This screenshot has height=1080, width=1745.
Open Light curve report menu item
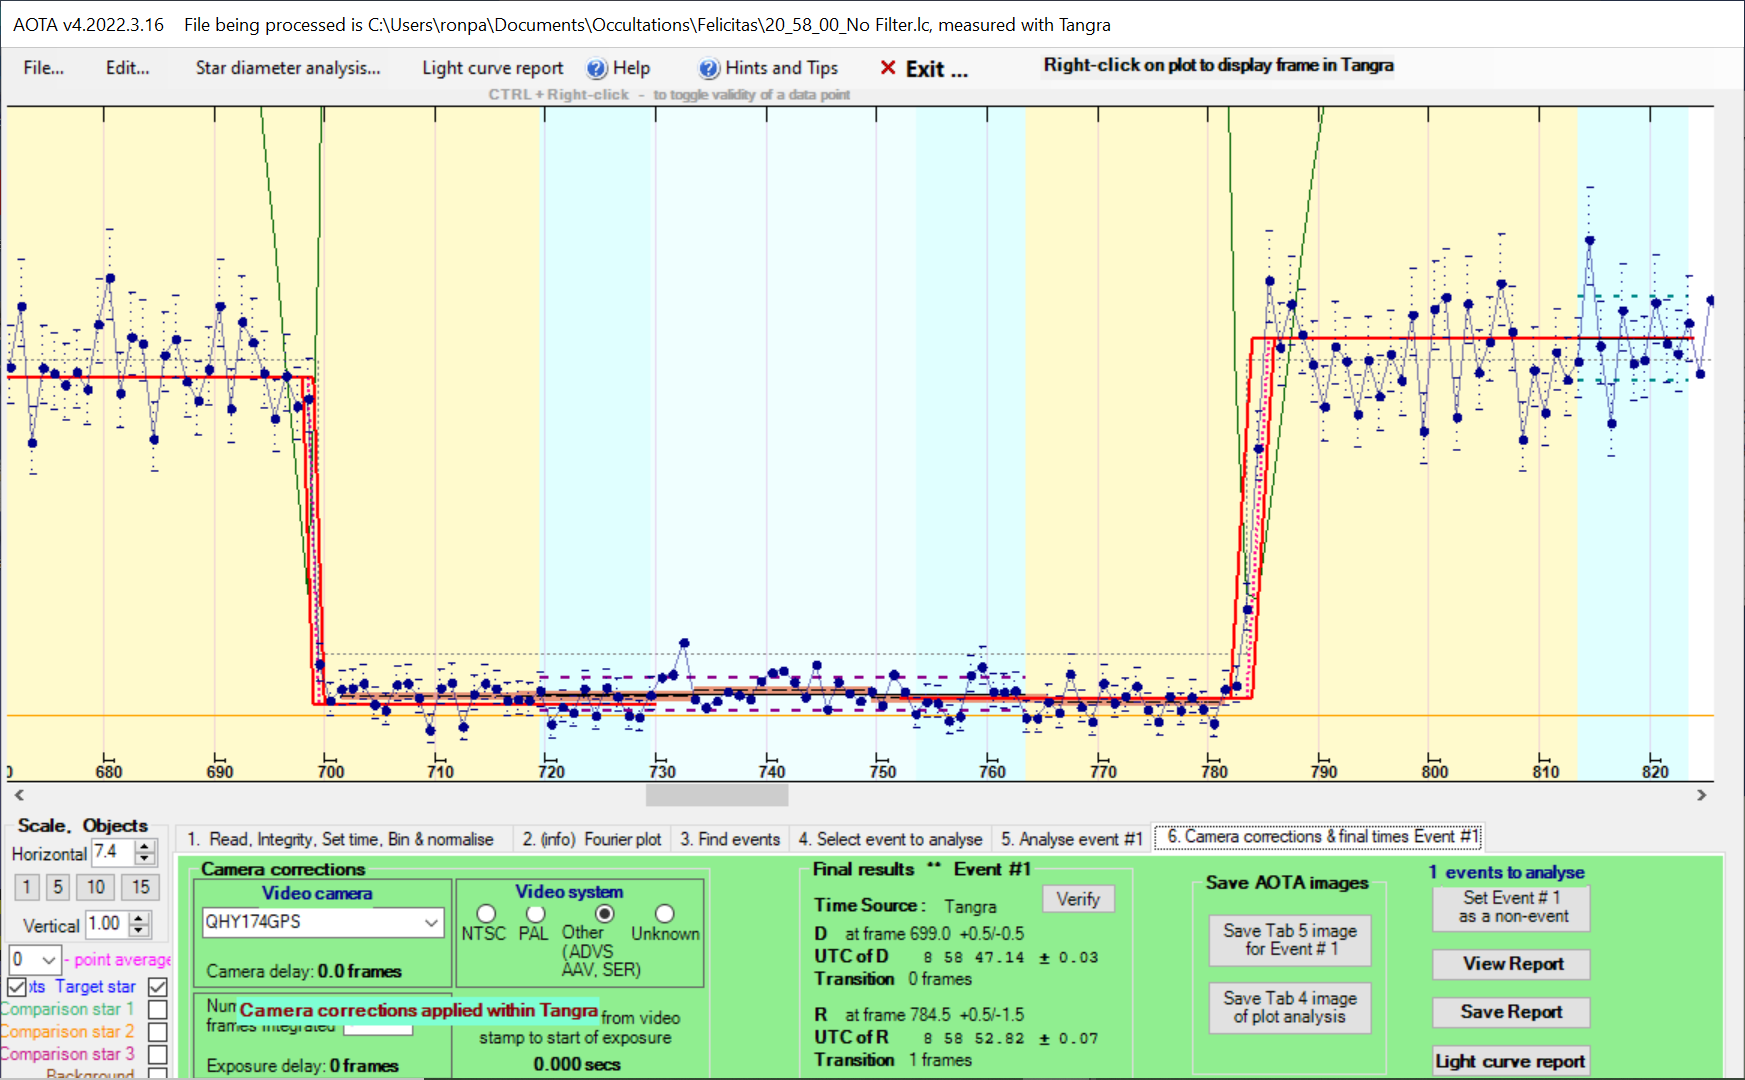[x=492, y=68]
